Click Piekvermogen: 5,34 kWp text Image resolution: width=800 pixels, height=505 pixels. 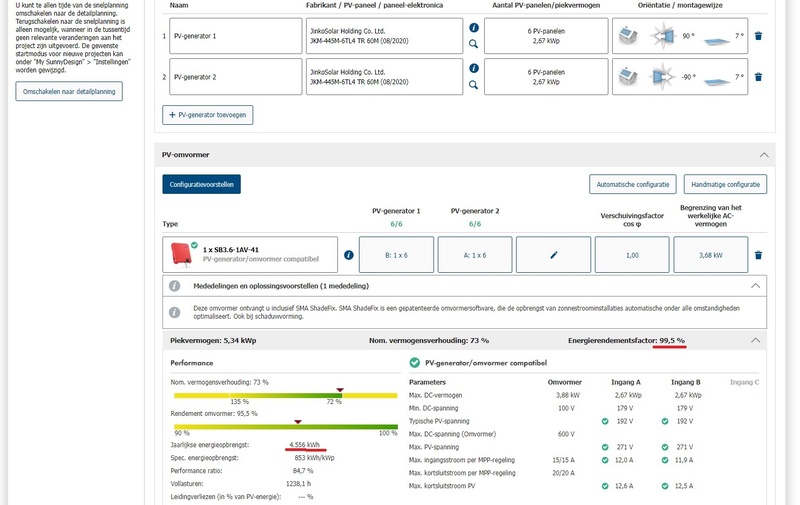point(213,340)
